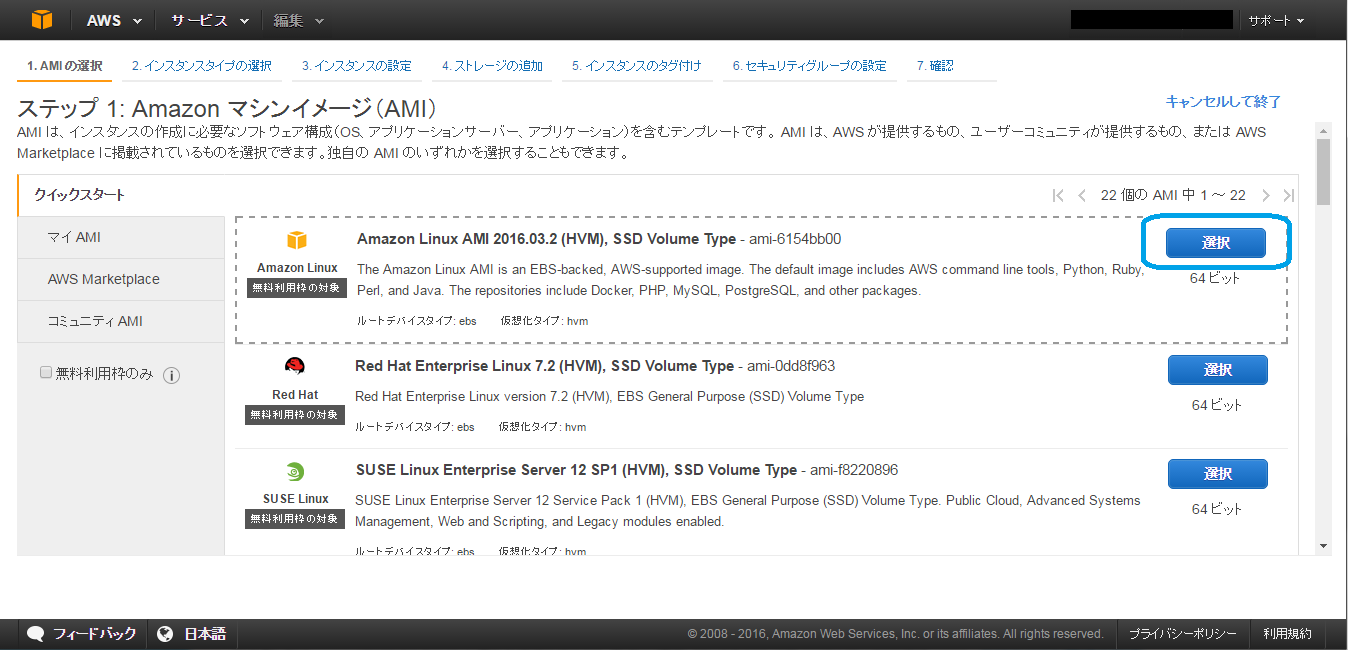Click the ステップ 1: Amazon マシンイメージ heading
The width and height of the screenshot is (1348, 650).
pos(227,109)
